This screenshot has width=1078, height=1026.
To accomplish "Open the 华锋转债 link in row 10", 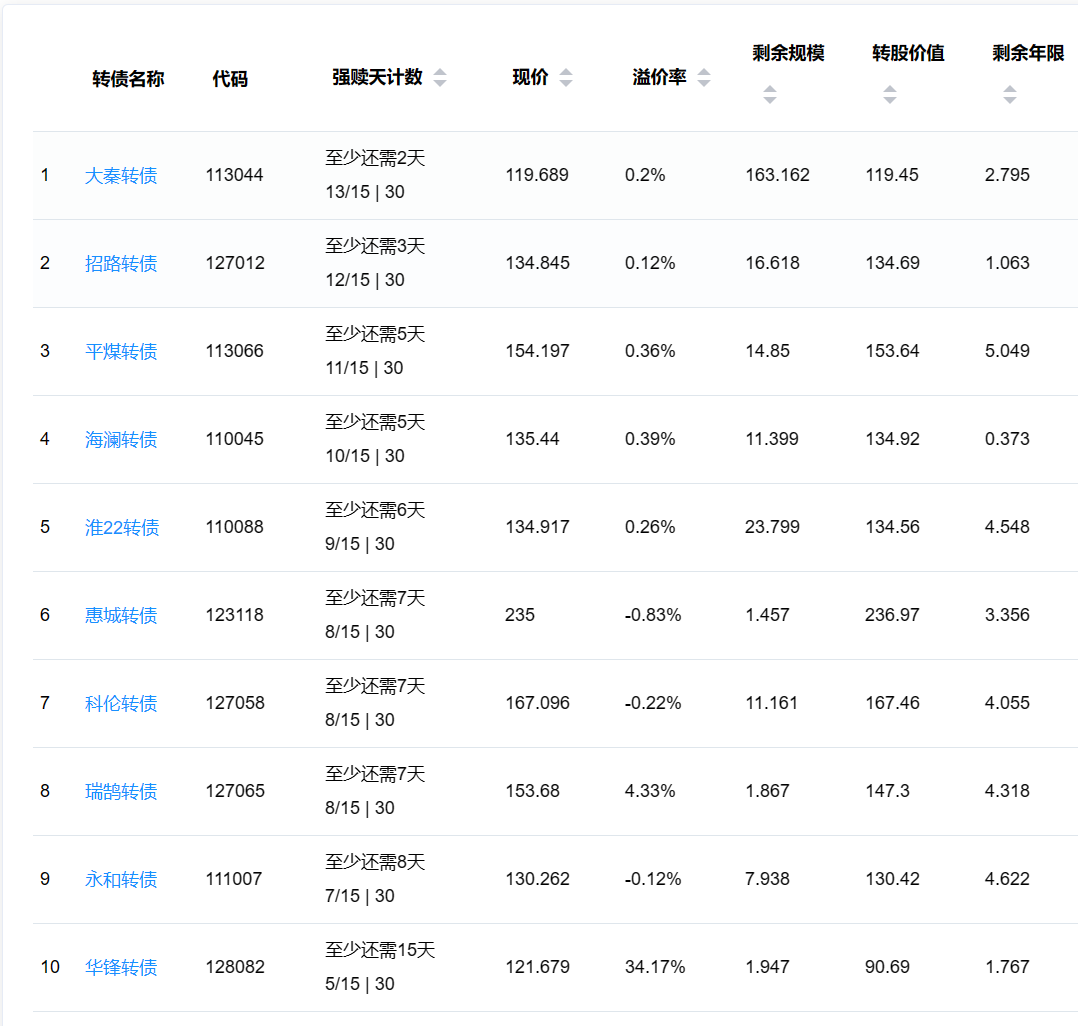I will [x=121, y=968].
